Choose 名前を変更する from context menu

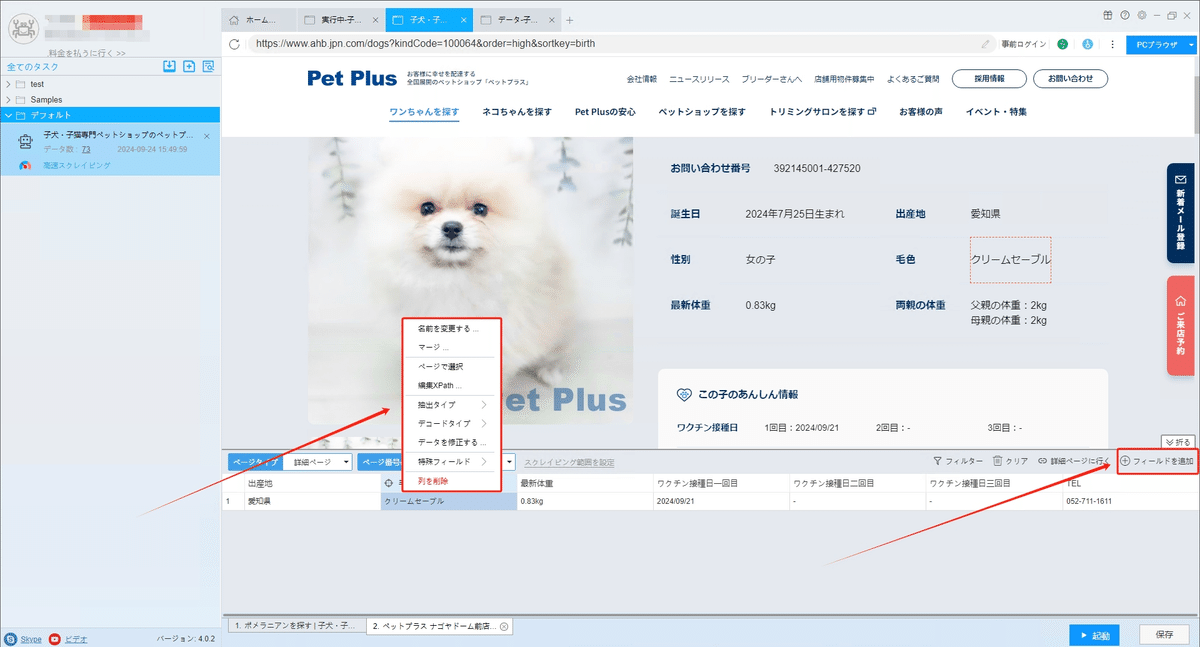pyautogui.click(x=451, y=328)
